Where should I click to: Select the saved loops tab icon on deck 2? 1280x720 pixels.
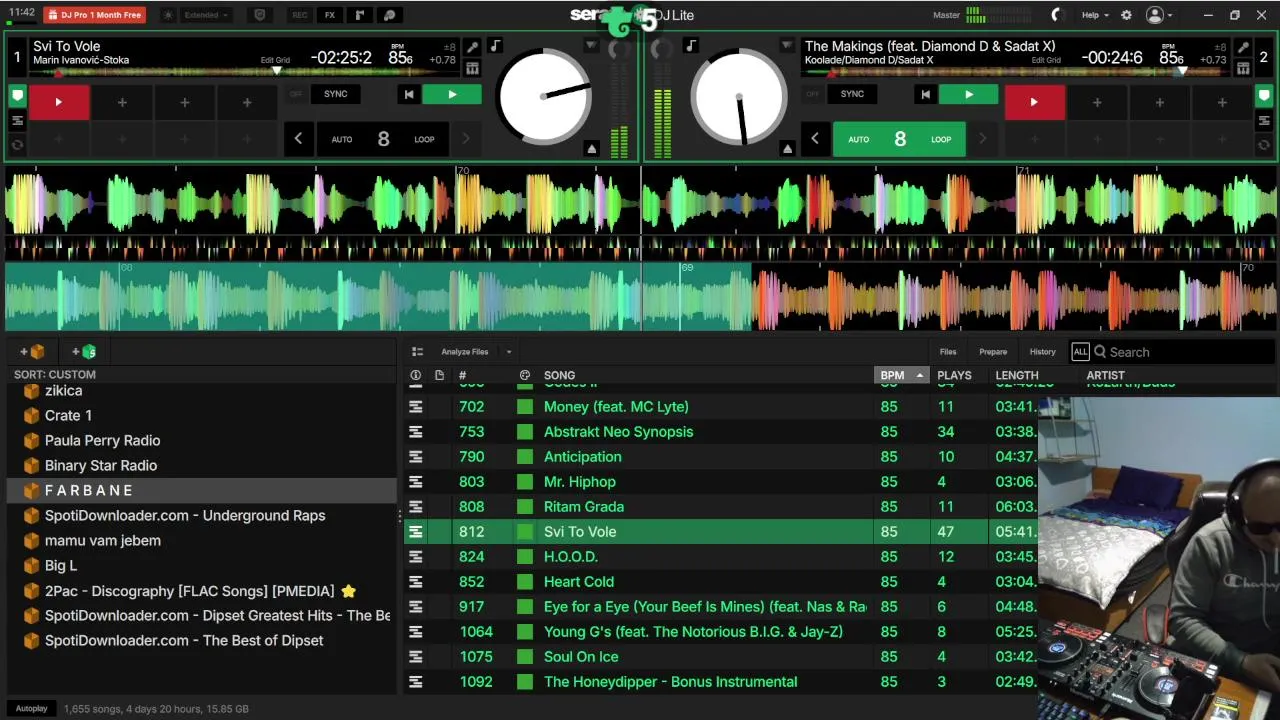click(x=1263, y=121)
